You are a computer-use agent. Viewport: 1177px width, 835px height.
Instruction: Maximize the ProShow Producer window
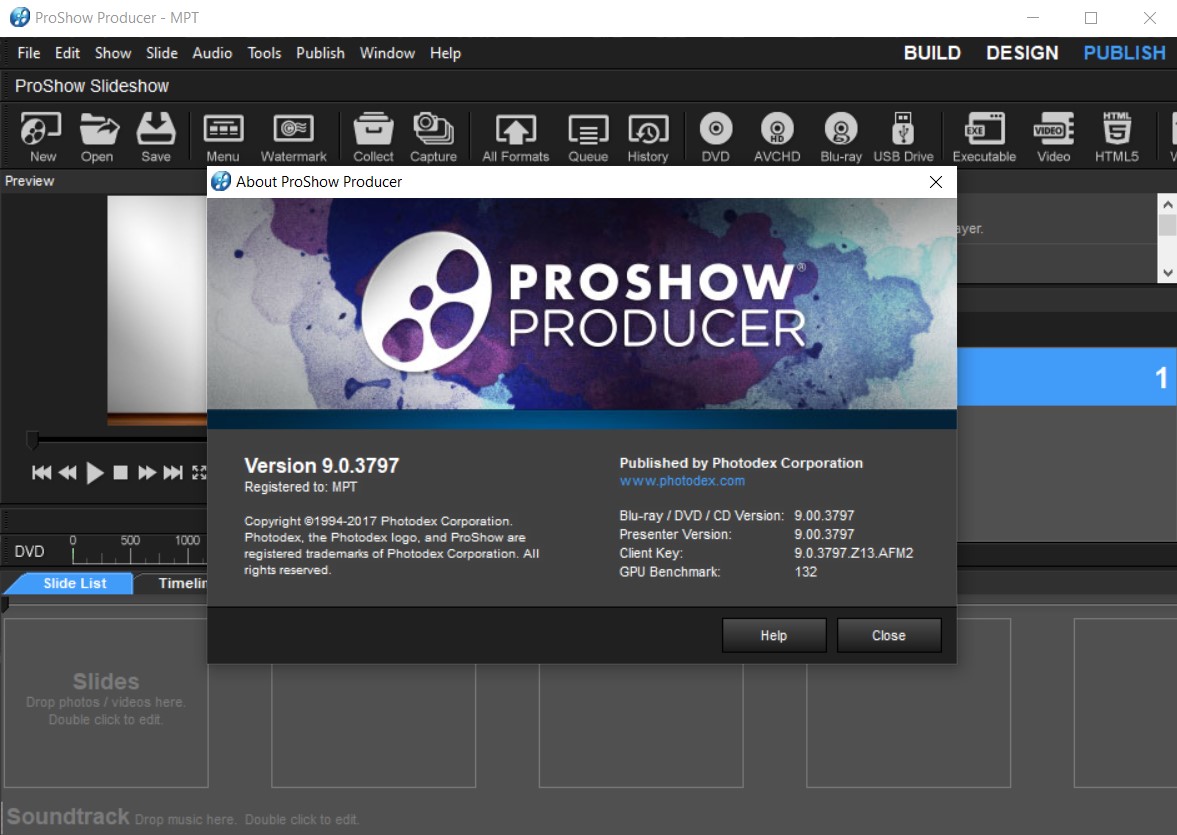1091,18
